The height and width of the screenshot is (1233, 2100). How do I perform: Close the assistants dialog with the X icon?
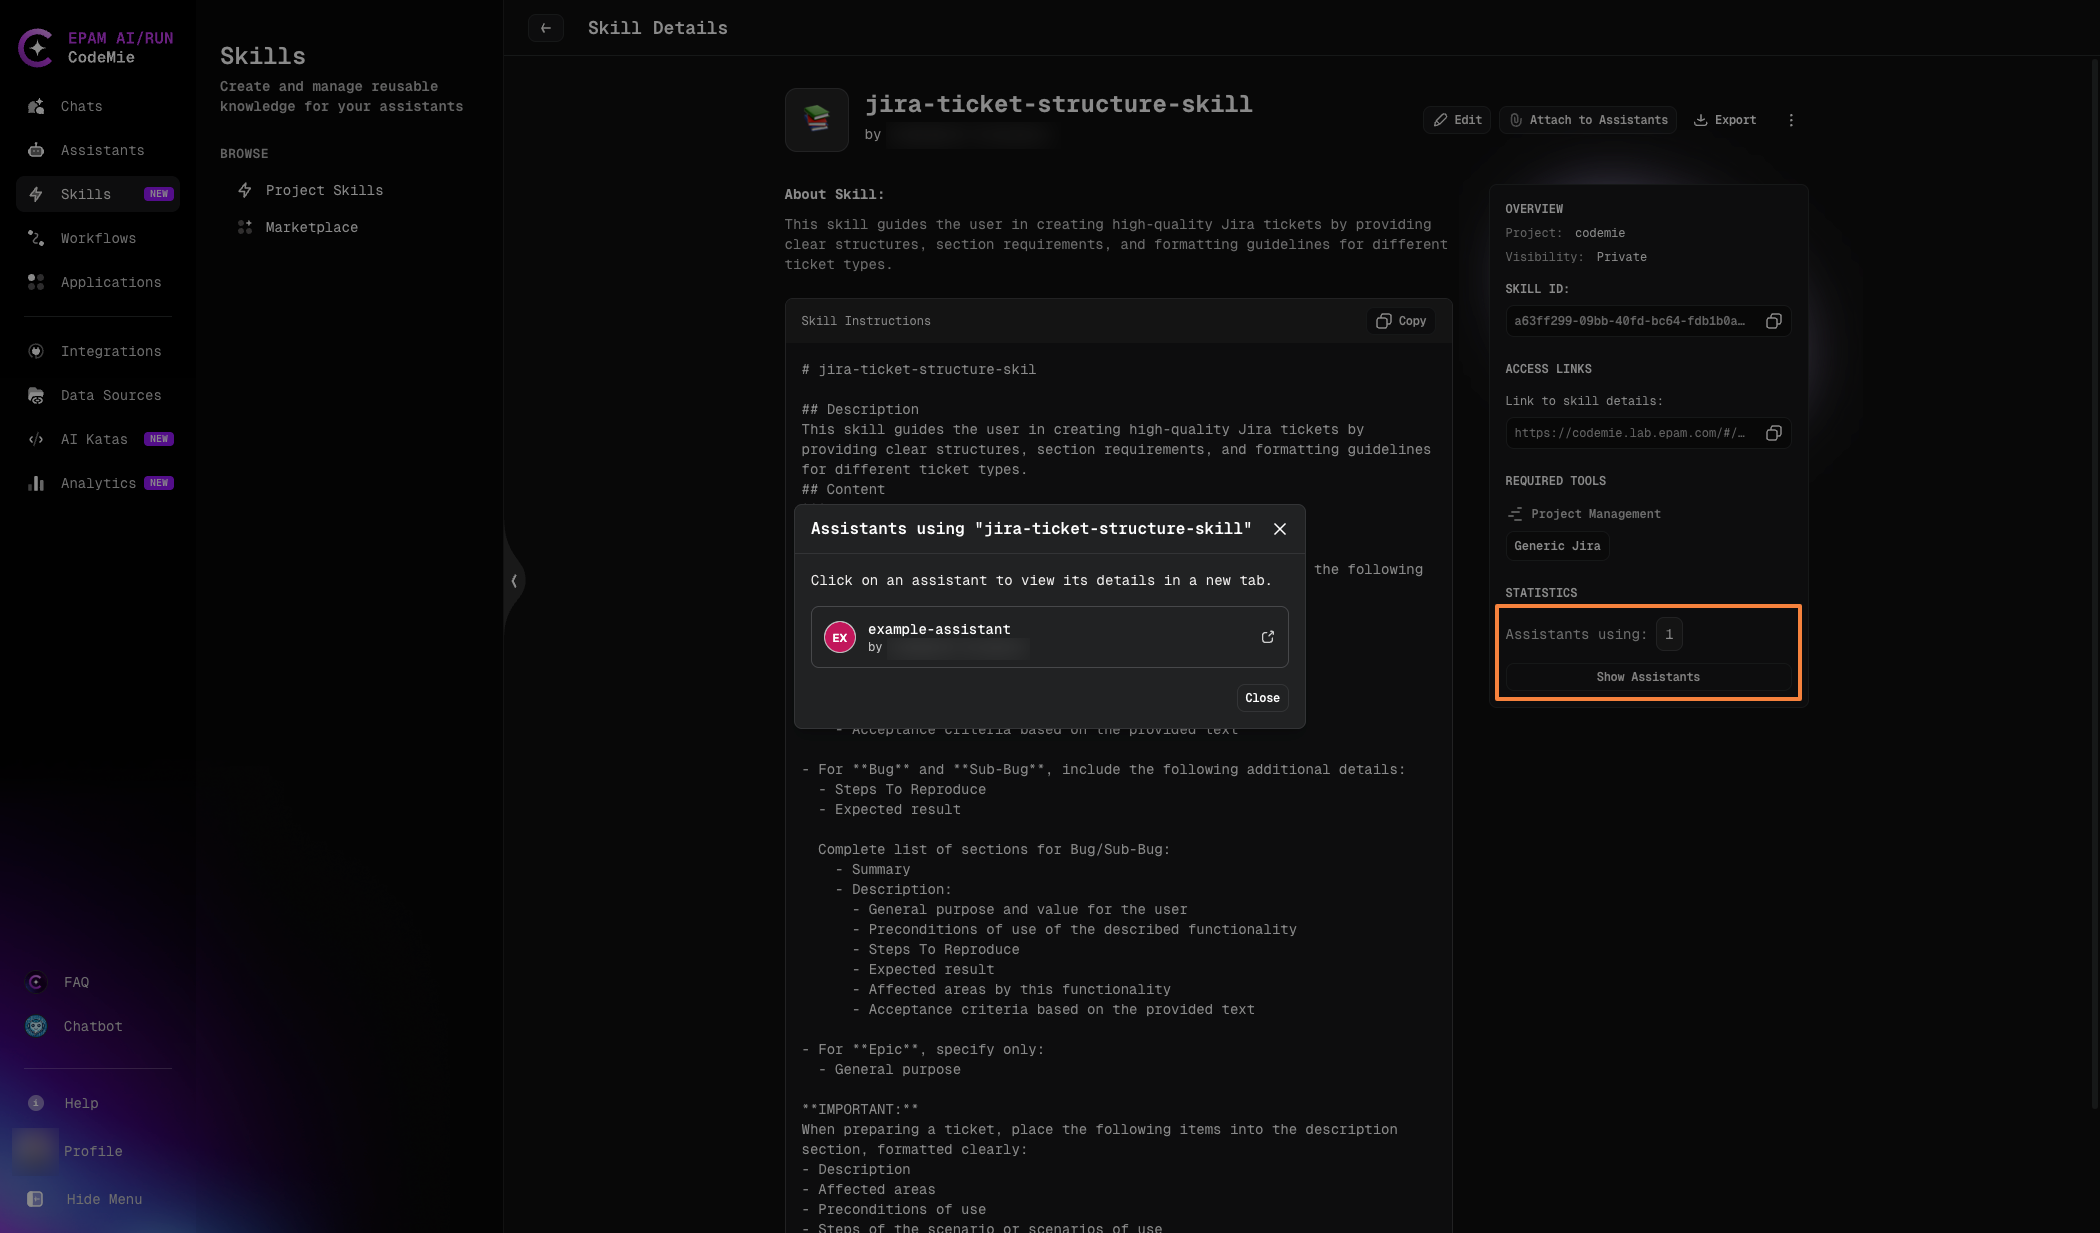[x=1279, y=529]
